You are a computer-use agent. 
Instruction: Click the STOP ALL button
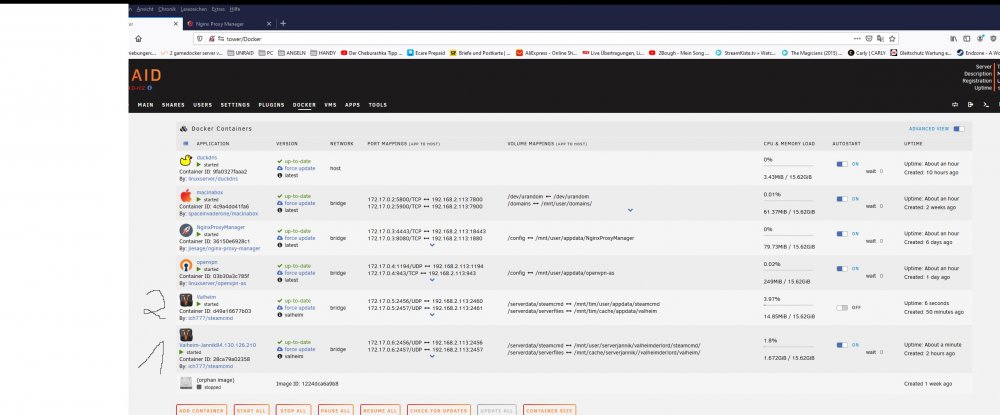pyautogui.click(x=294, y=411)
